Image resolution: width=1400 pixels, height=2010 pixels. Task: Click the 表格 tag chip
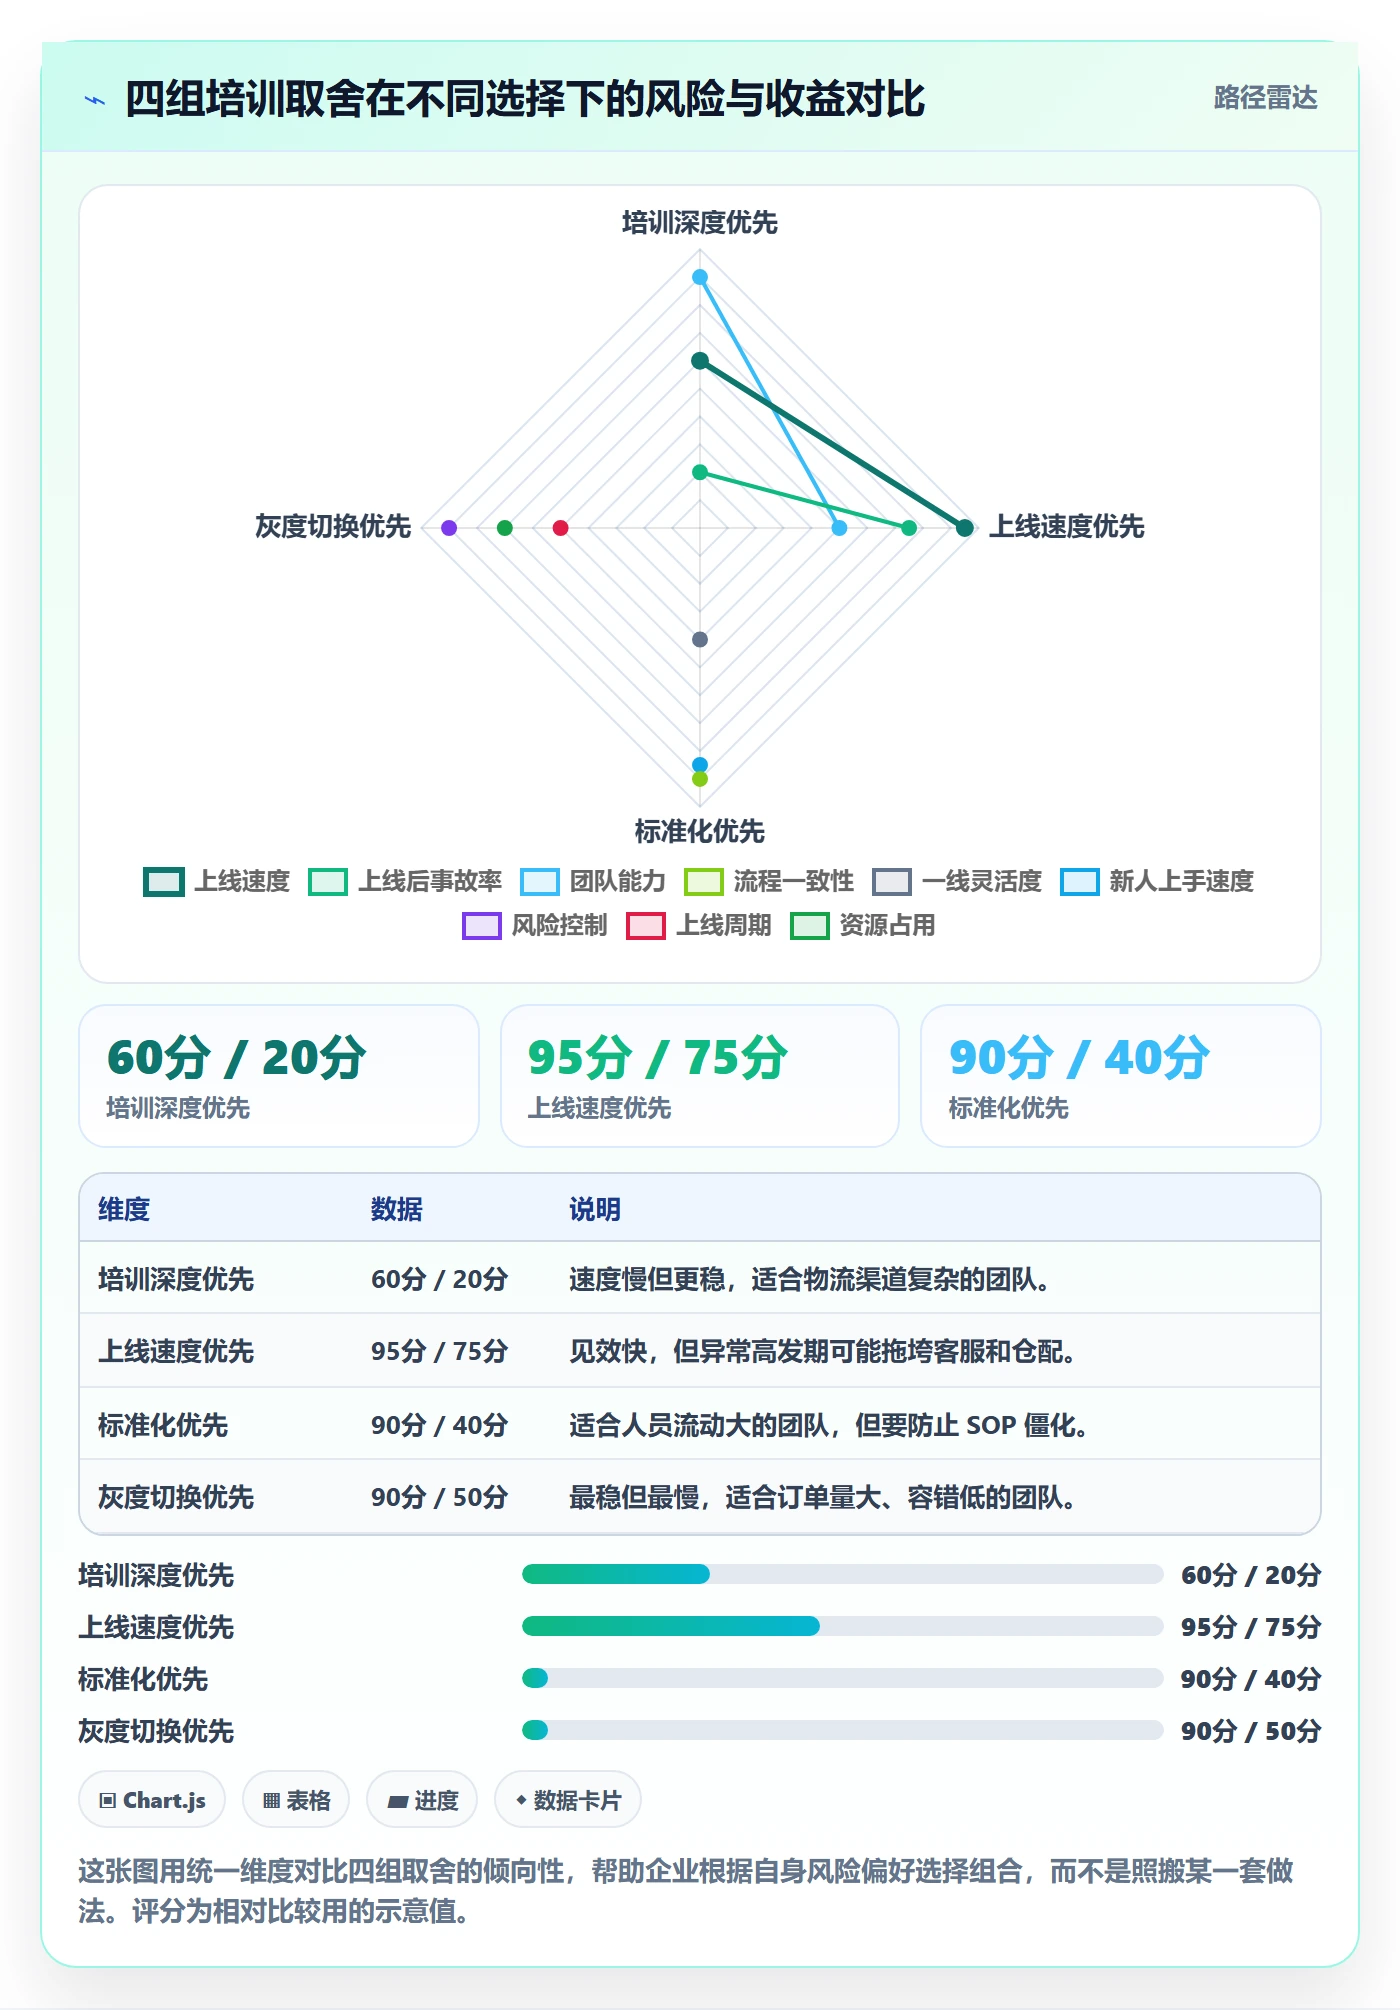pos(296,1800)
